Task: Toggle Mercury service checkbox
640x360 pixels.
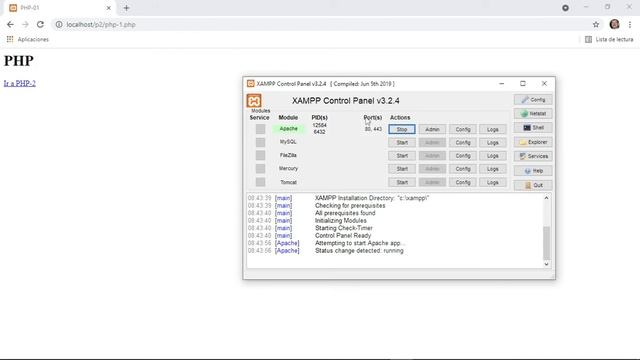Action: (260, 169)
